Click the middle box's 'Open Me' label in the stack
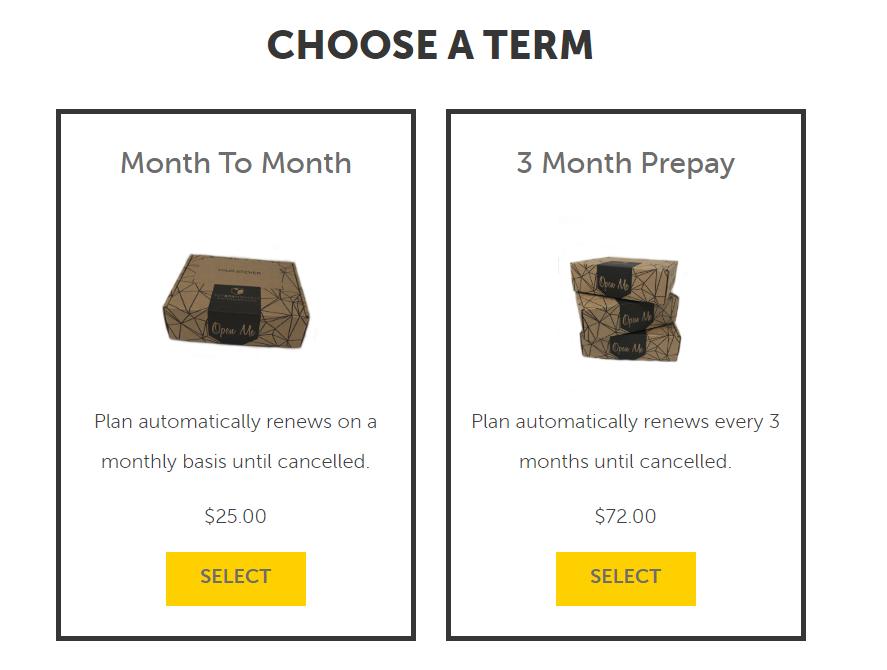 click(637, 319)
